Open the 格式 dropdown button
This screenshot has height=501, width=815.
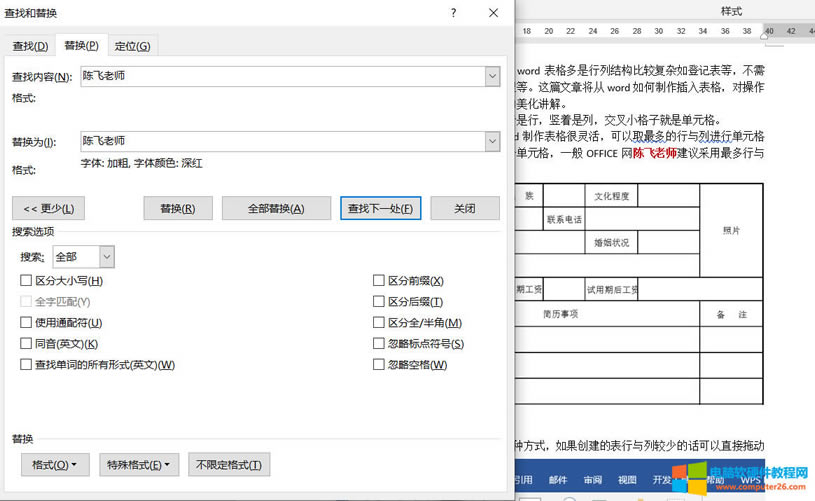point(55,465)
